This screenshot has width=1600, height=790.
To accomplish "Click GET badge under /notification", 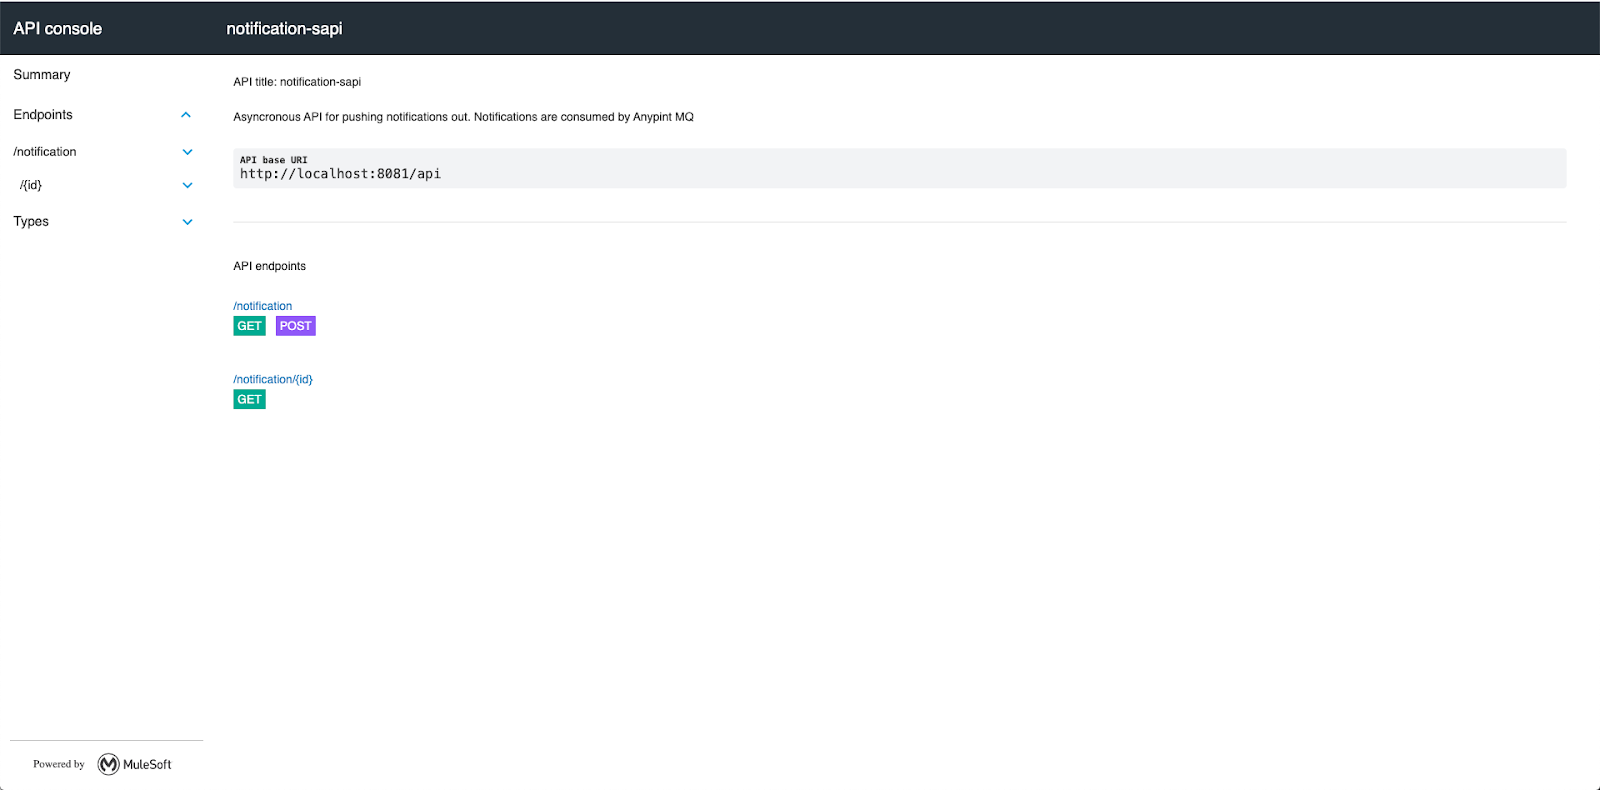I will click(249, 326).
